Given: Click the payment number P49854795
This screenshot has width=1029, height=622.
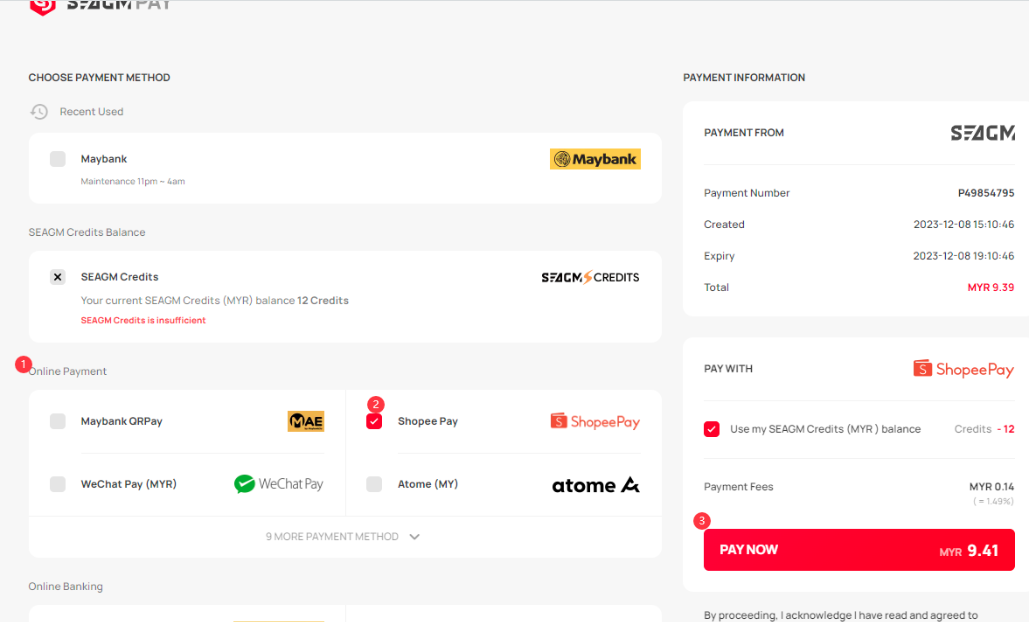Looking at the screenshot, I should (x=985, y=193).
